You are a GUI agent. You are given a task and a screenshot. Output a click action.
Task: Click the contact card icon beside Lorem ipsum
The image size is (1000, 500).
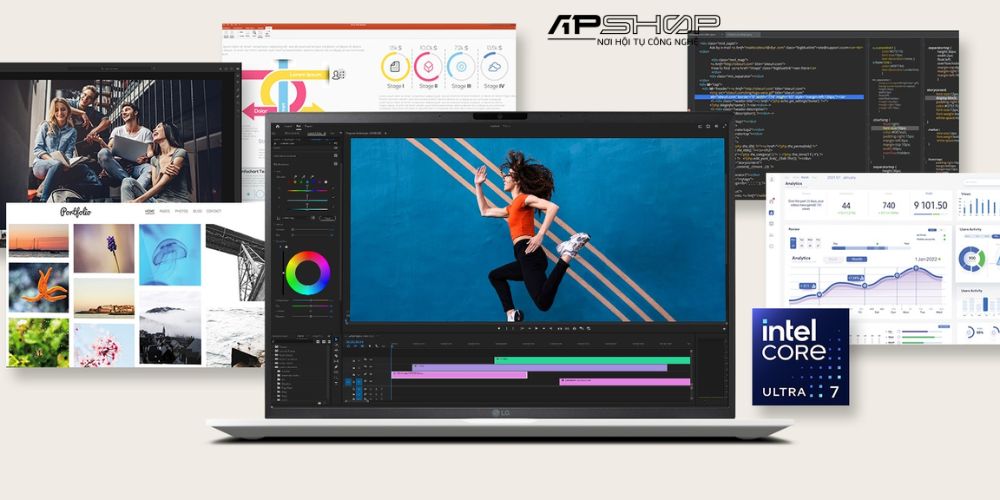pos(339,75)
